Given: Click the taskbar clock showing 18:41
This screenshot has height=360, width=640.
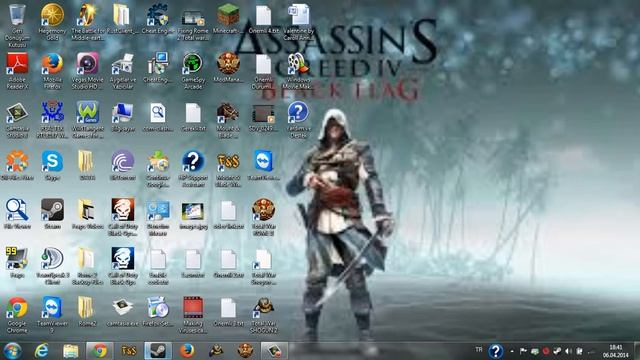Looking at the screenshot, I should click(x=616, y=351).
